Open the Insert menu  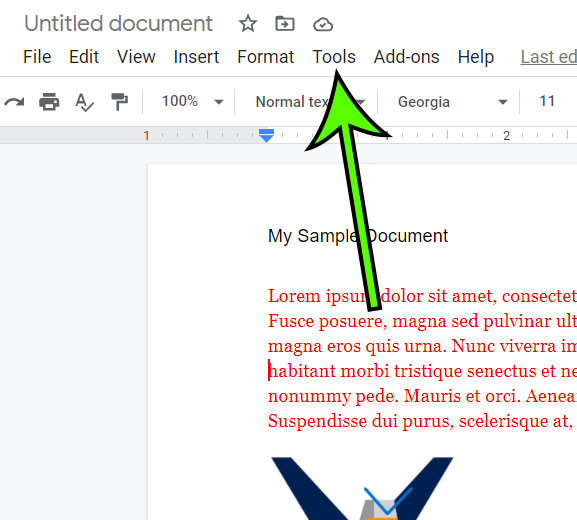click(196, 57)
